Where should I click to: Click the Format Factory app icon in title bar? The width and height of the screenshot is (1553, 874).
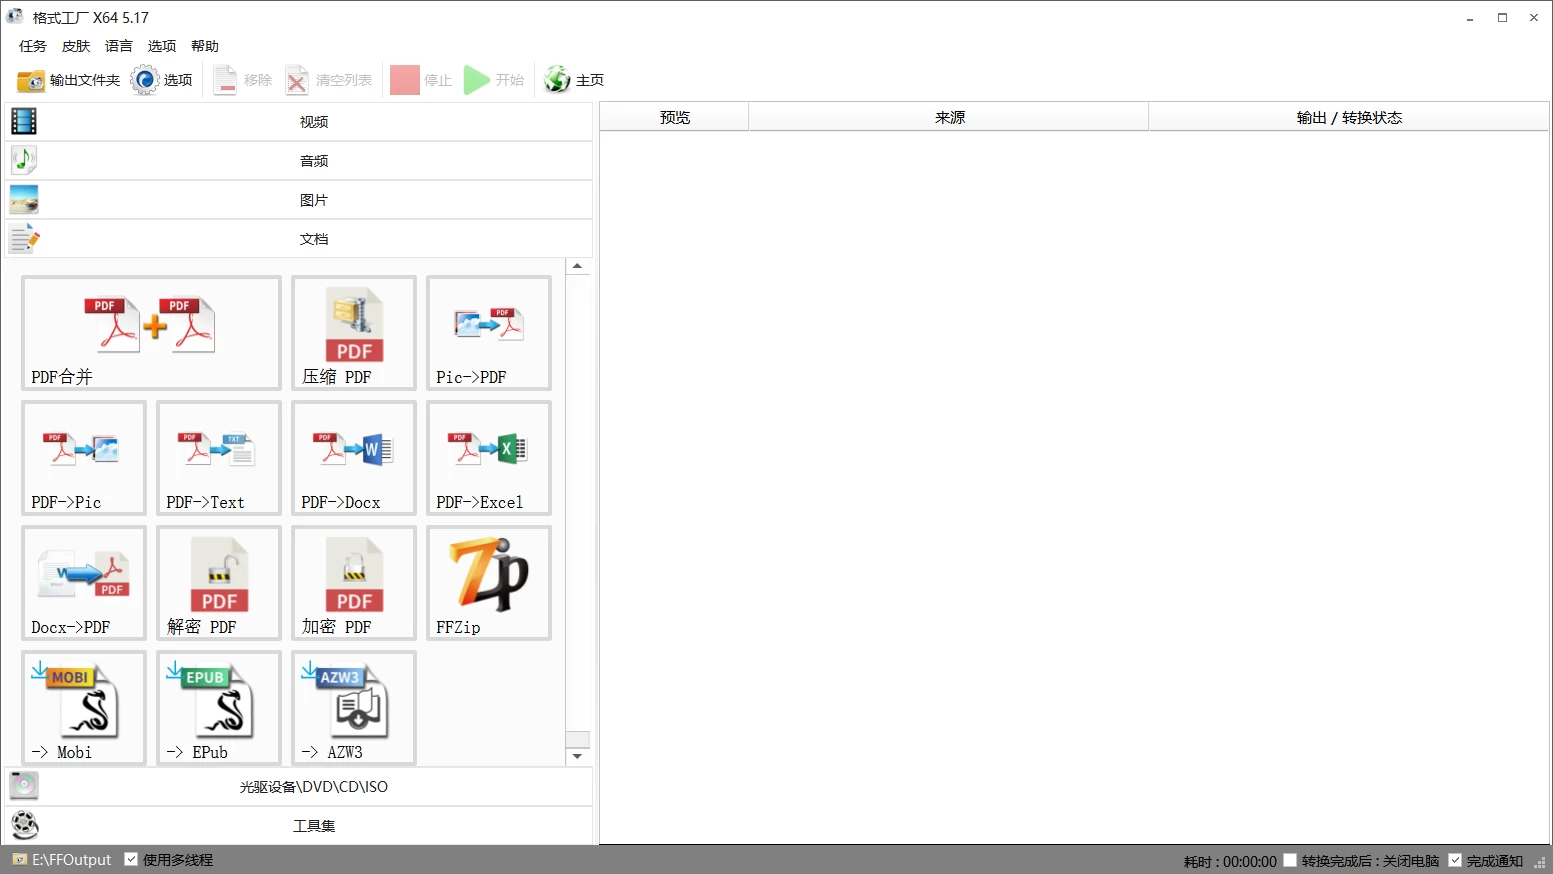coord(15,17)
